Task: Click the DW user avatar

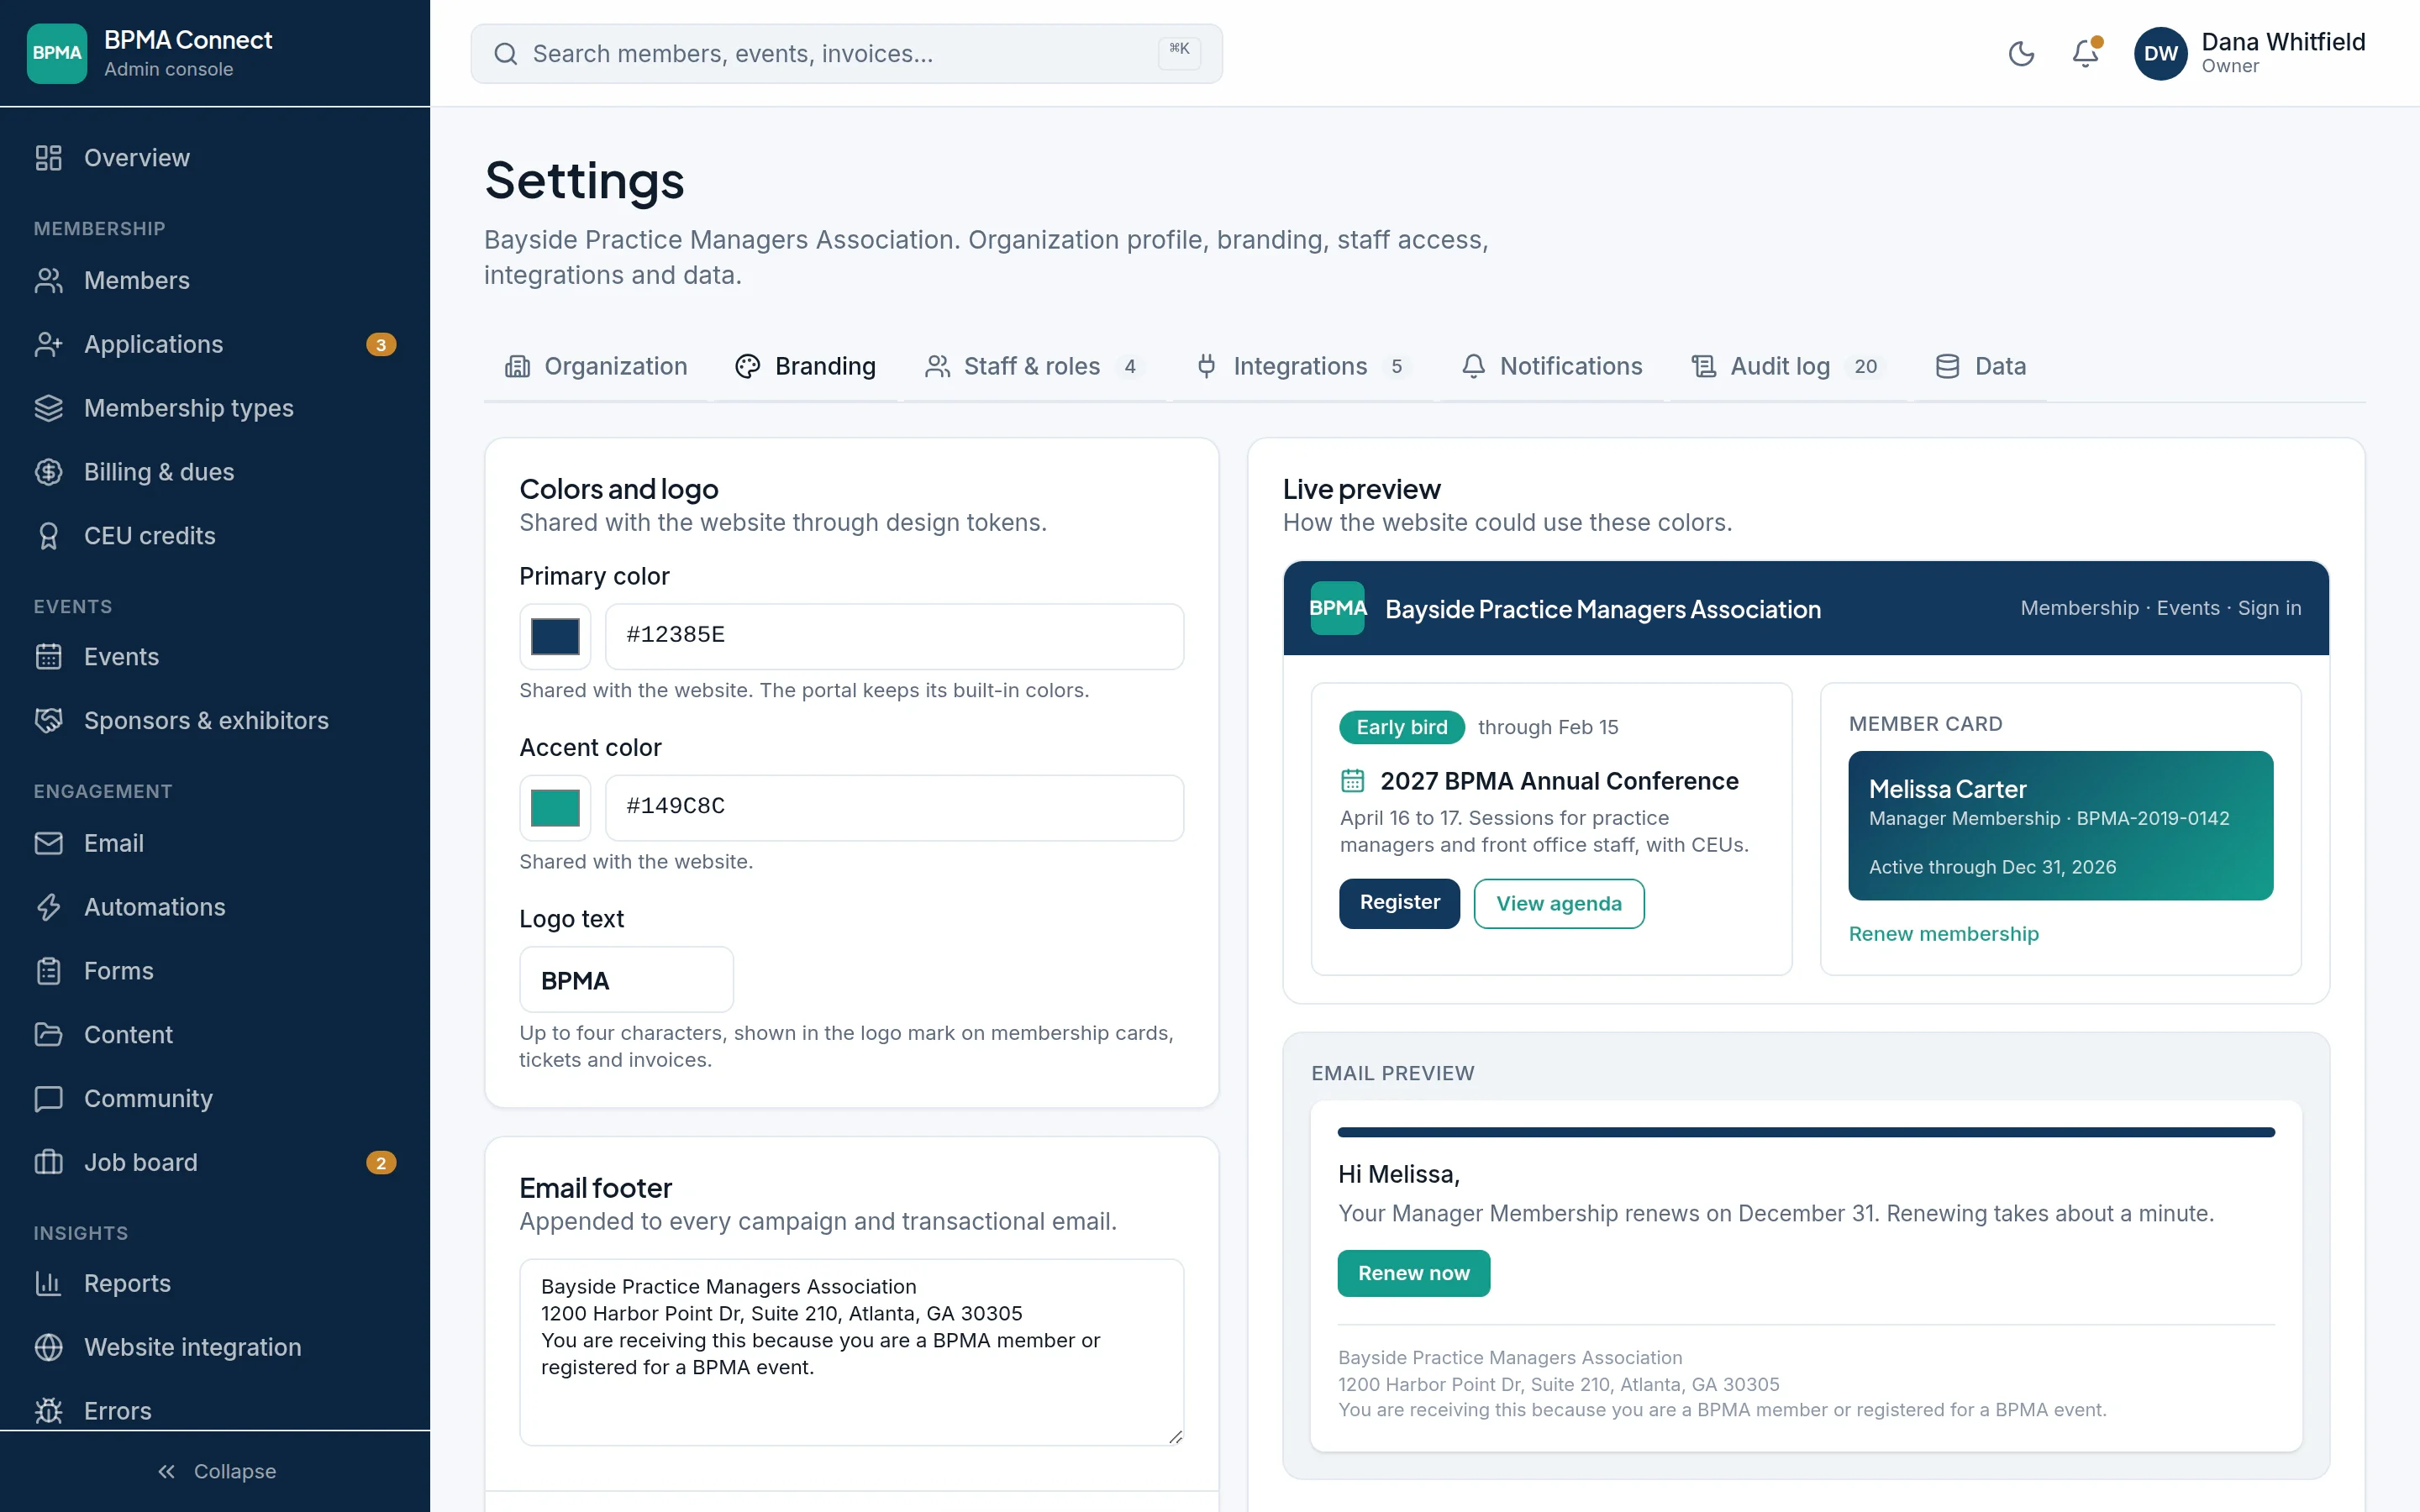Action: click(2160, 53)
